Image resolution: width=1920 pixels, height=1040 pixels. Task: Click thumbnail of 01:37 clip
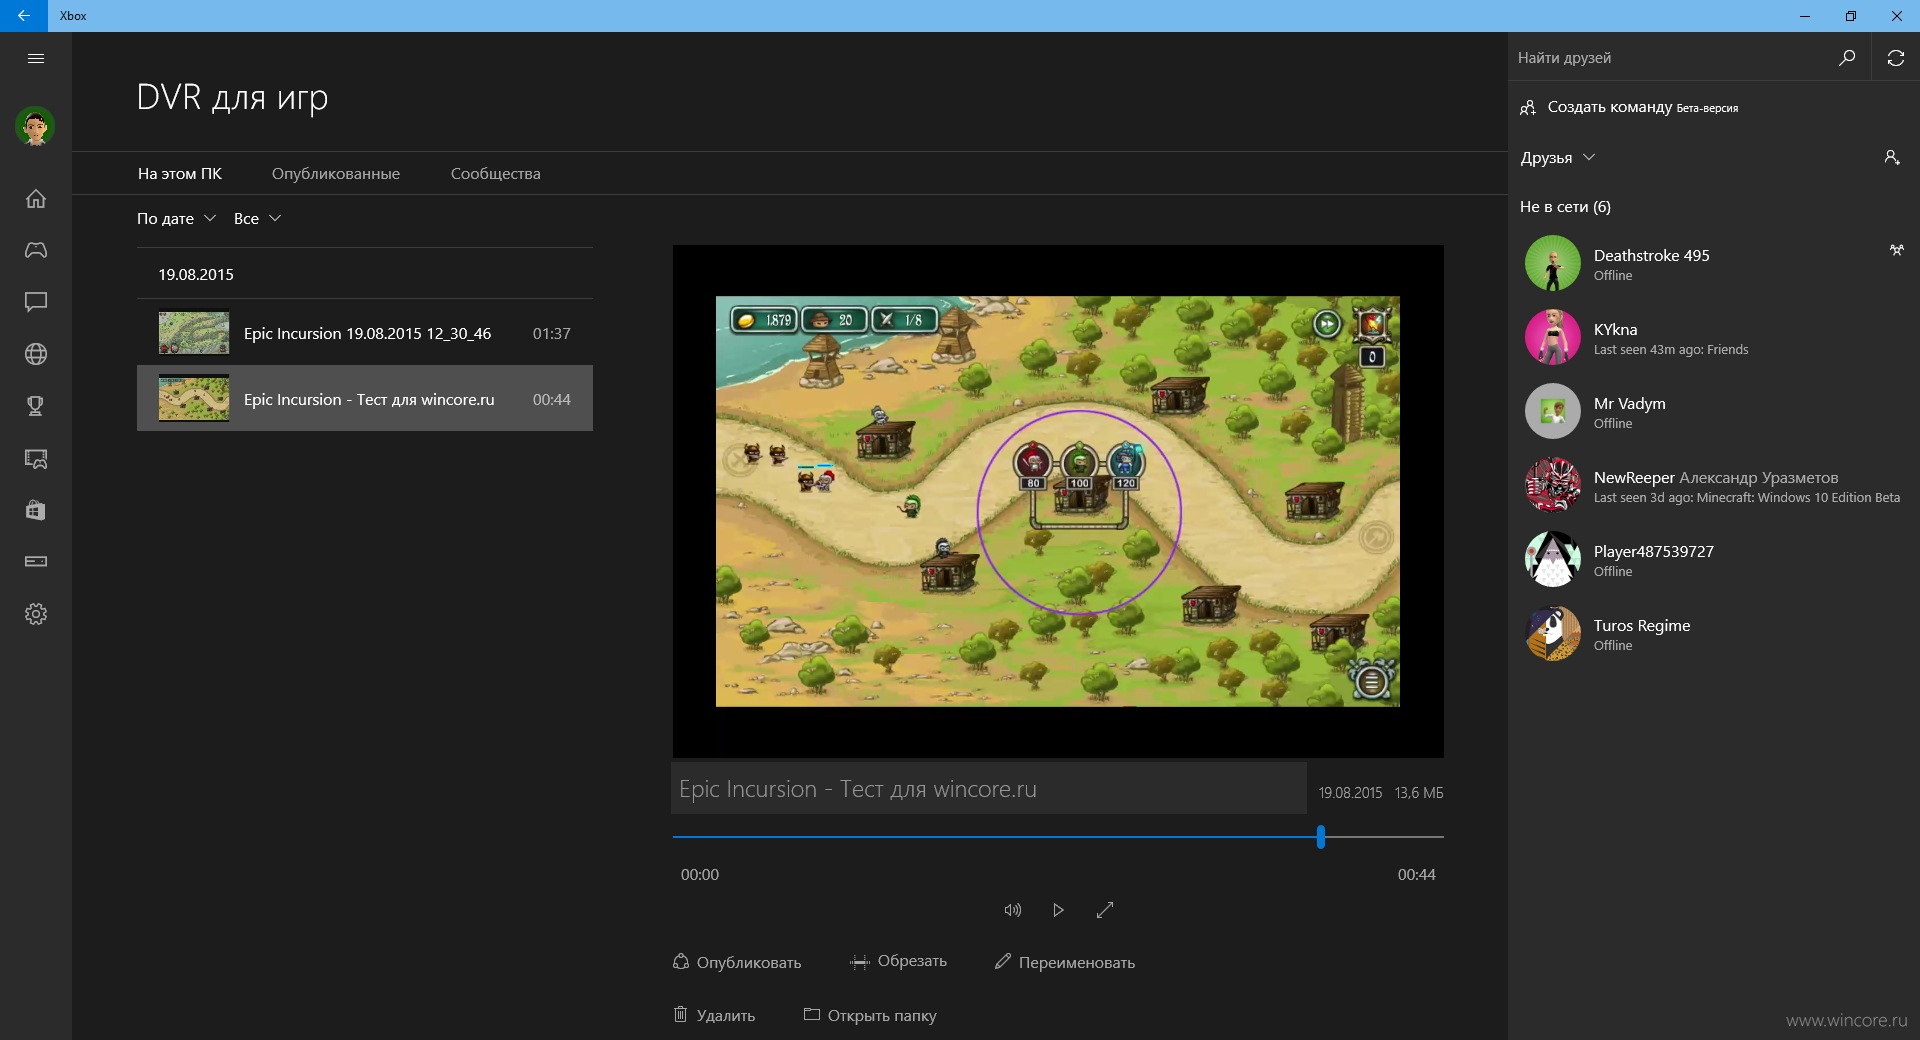(194, 333)
